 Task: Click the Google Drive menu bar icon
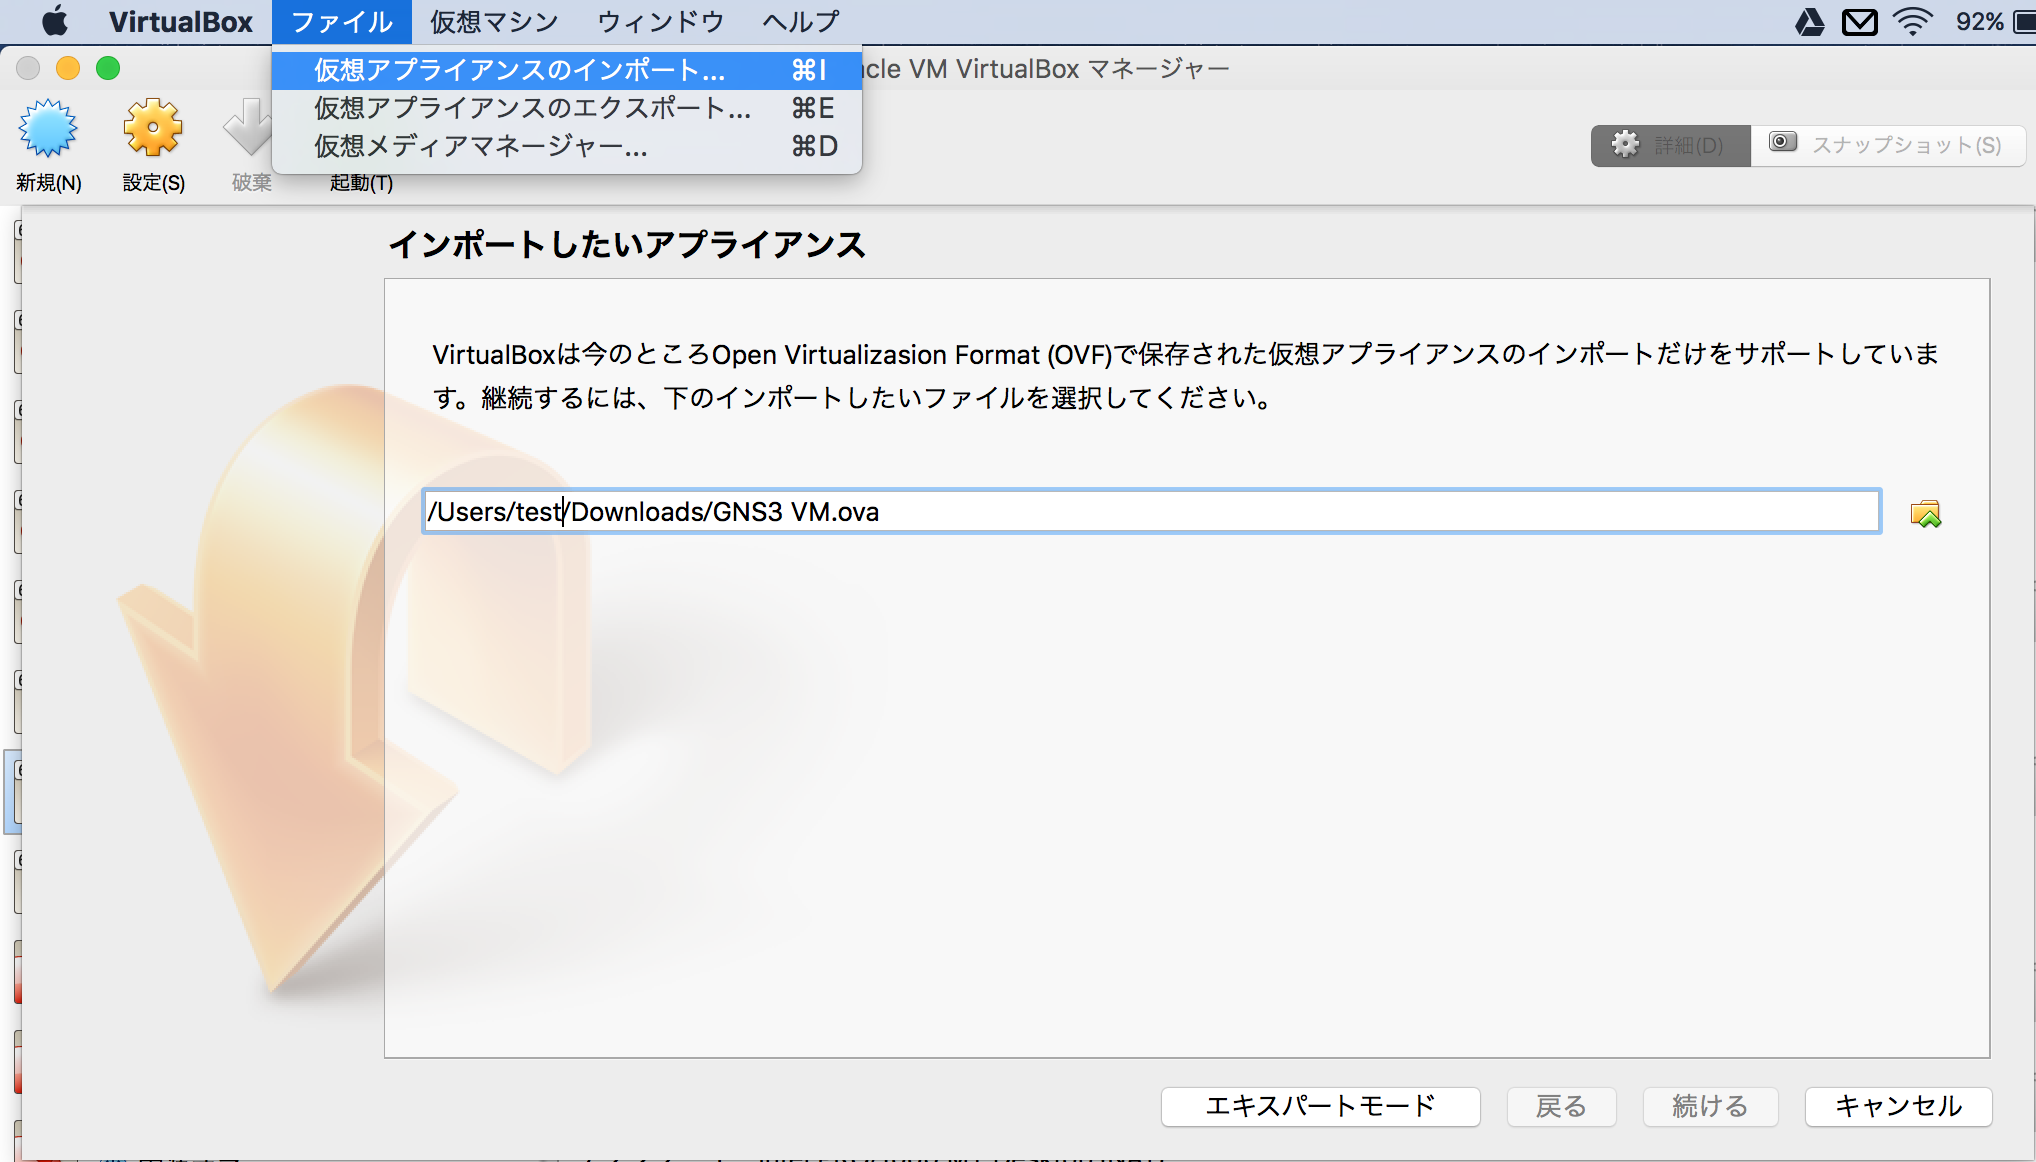[1809, 22]
